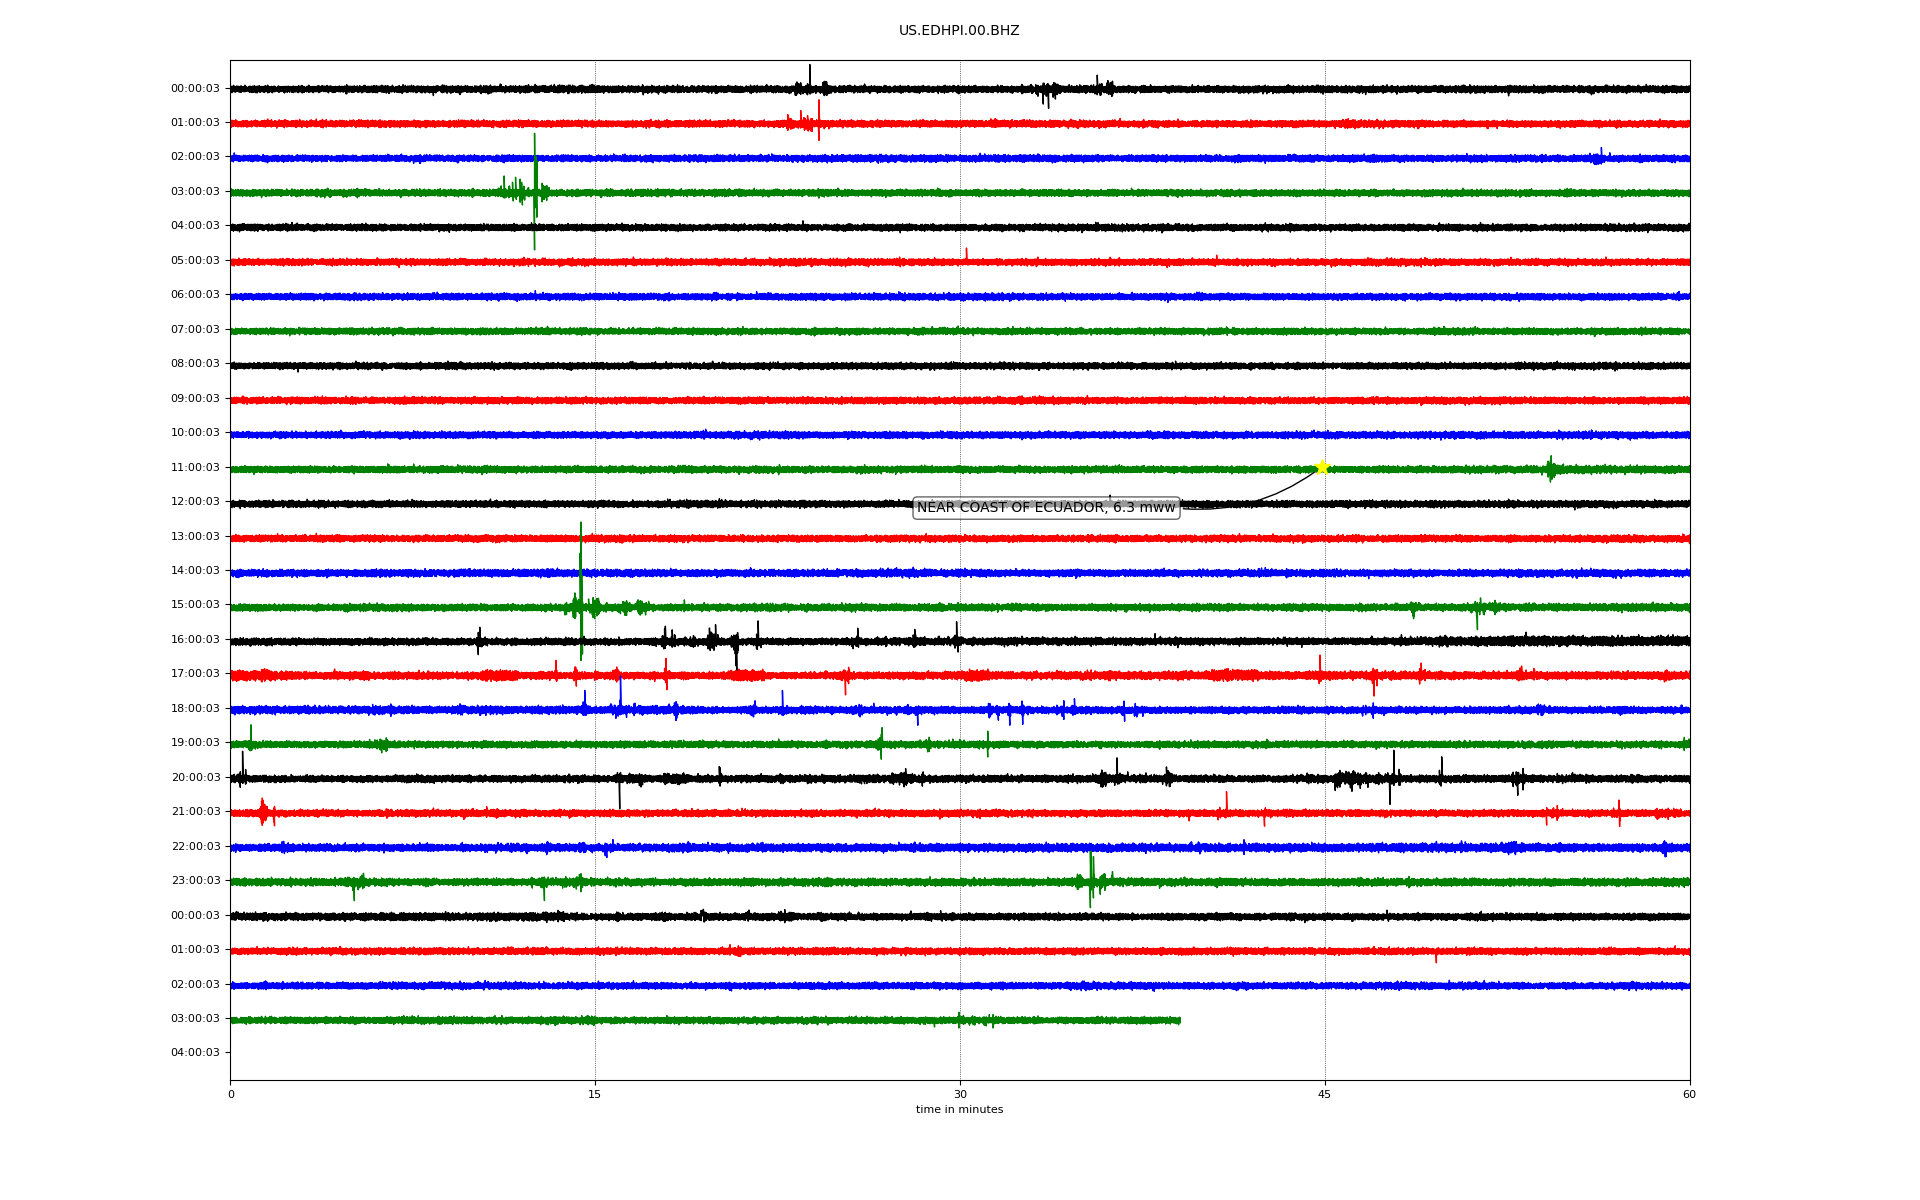Select the 19:00:03 time label
The height and width of the screenshot is (1200, 1920).
point(195,743)
